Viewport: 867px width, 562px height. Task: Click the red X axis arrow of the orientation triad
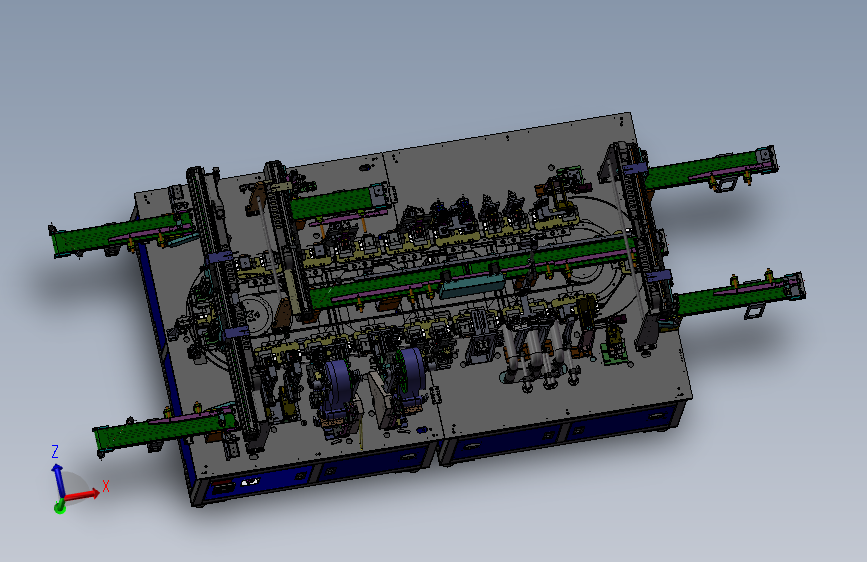[82, 495]
